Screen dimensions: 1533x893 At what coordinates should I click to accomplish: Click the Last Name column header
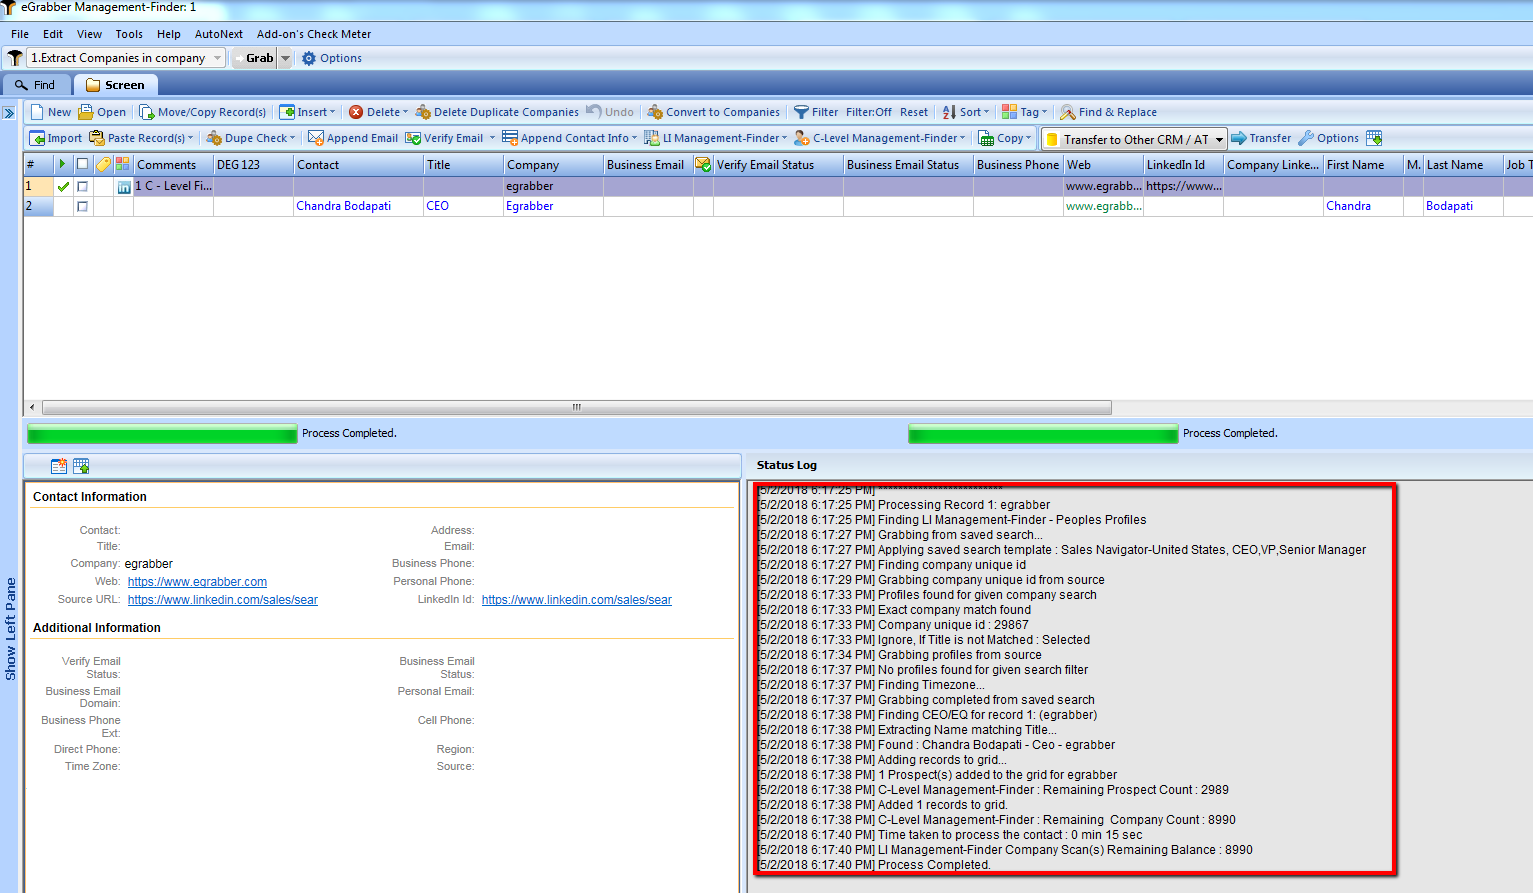coord(1463,165)
